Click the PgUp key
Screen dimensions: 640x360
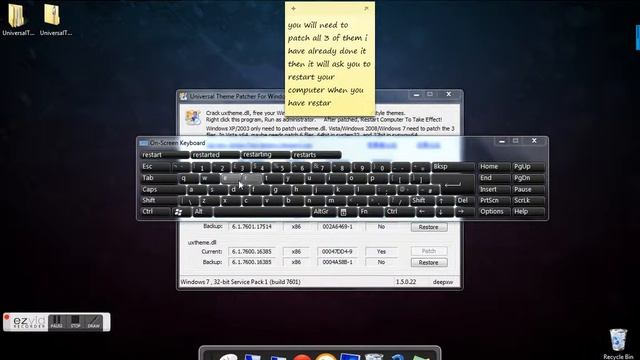click(528, 167)
